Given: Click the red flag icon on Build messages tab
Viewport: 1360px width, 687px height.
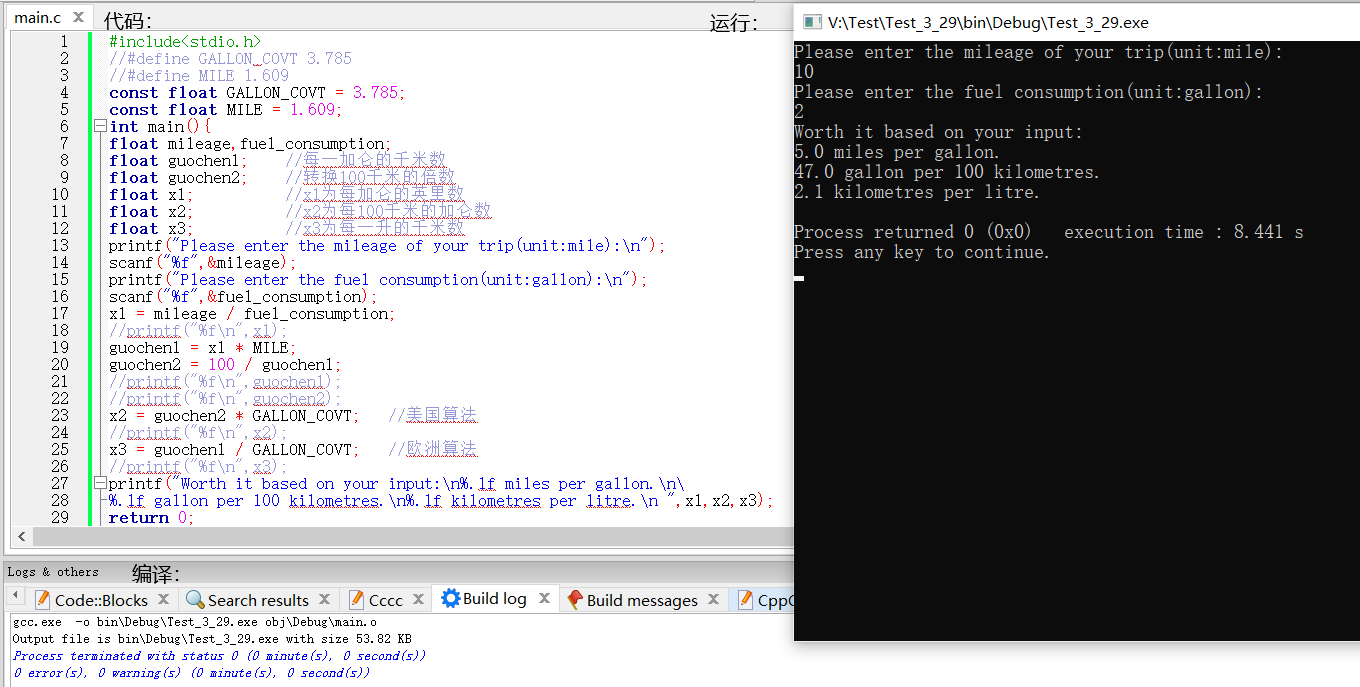Looking at the screenshot, I should tap(576, 600).
